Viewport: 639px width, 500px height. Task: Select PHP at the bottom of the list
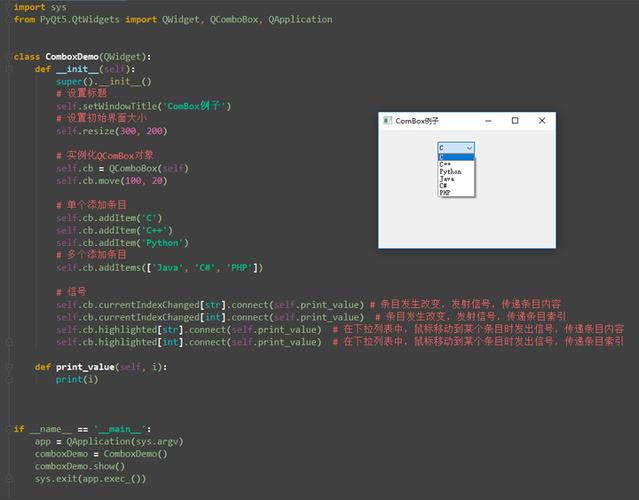456,192
